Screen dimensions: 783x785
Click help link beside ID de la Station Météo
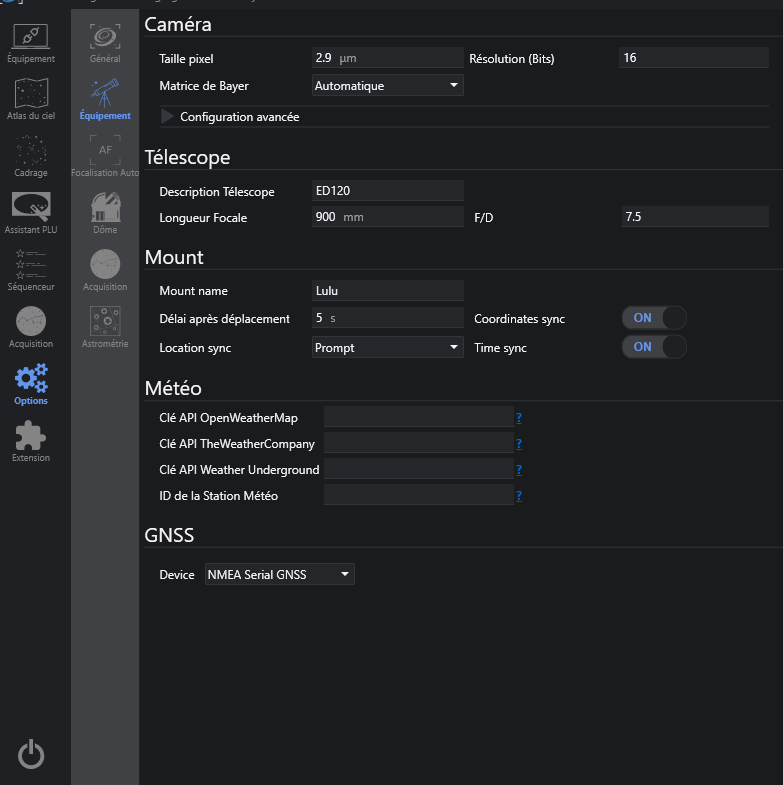coord(519,495)
